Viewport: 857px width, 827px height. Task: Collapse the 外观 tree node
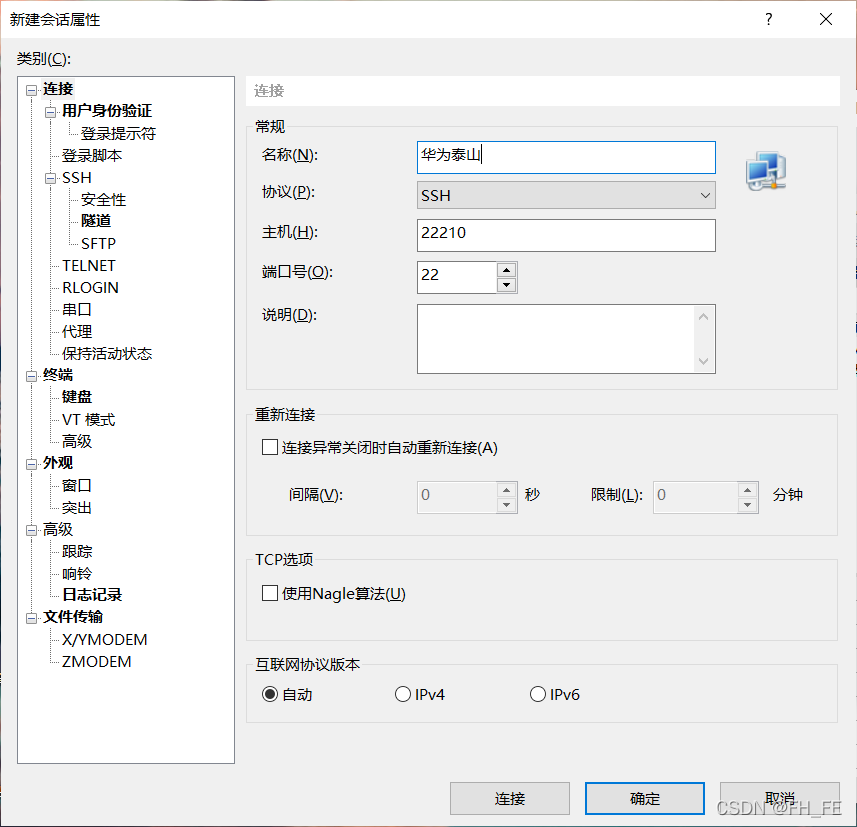pyautogui.click(x=32, y=464)
